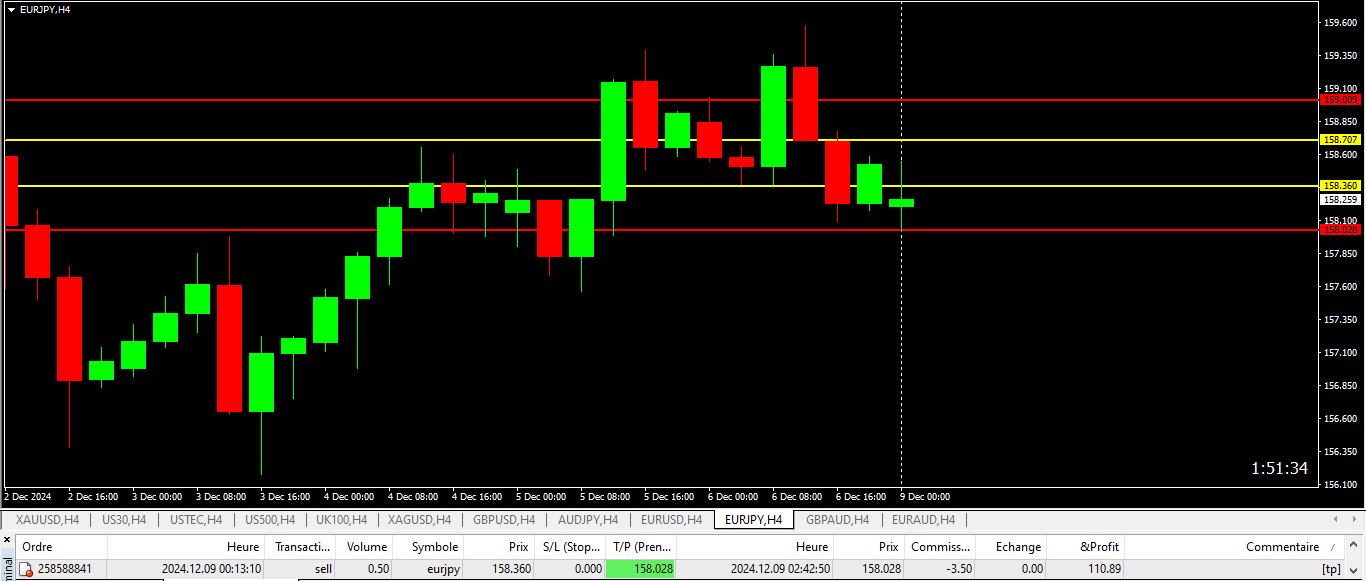
Task: Click the sell transaction cell
Action: tap(323, 569)
